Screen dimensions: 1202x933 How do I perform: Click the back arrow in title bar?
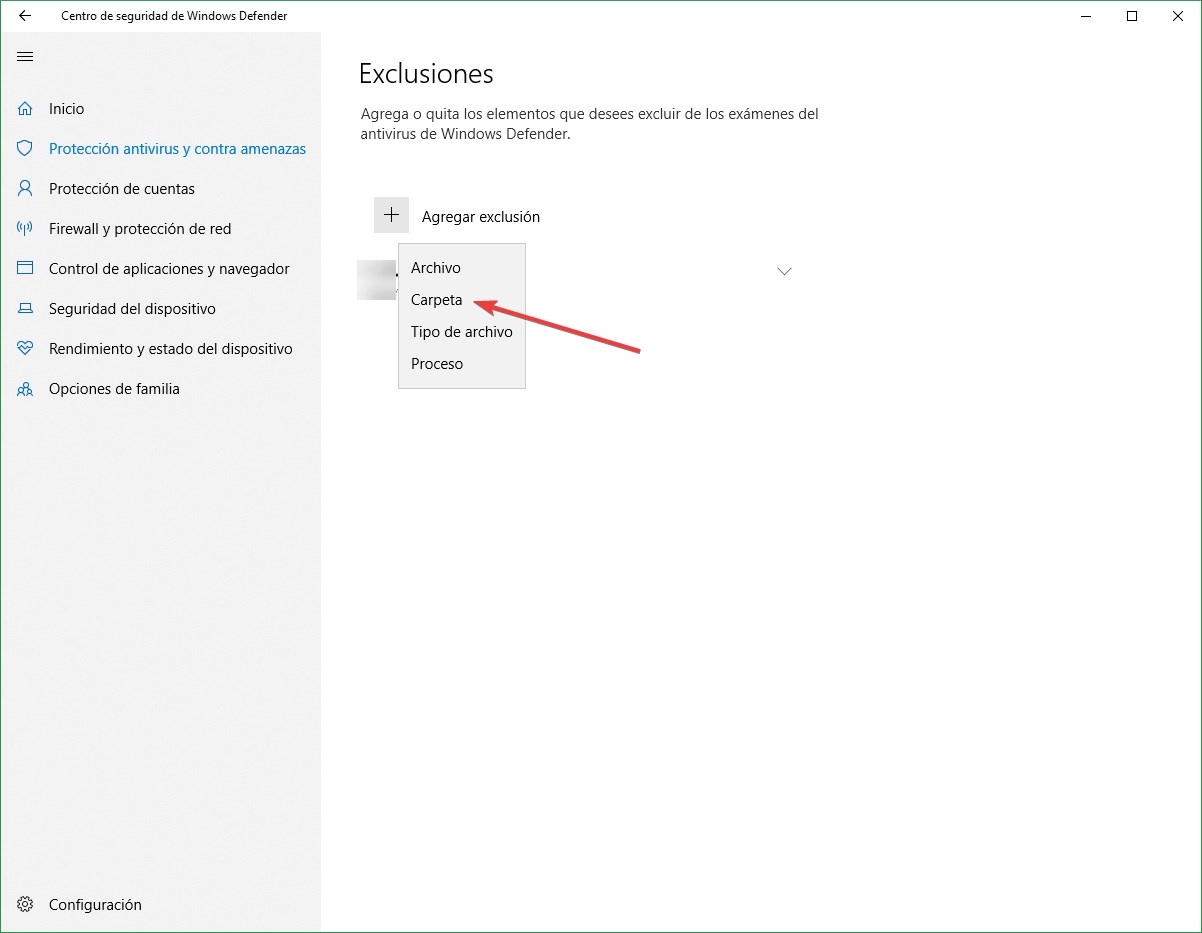click(x=25, y=16)
